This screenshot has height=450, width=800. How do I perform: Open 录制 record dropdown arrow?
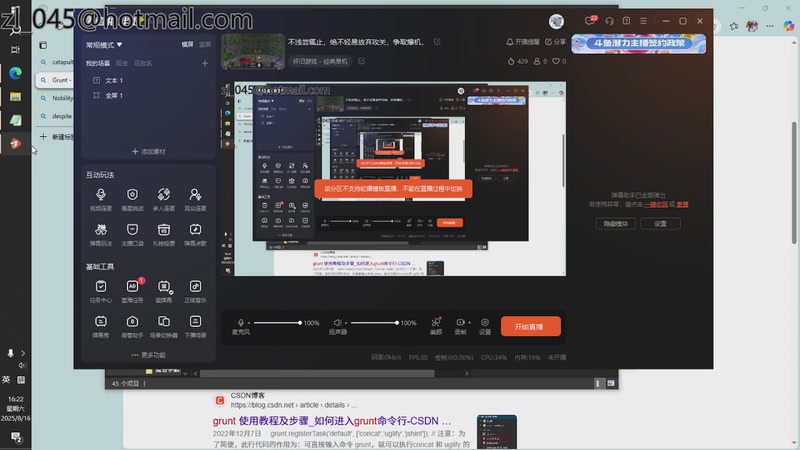(x=469, y=322)
